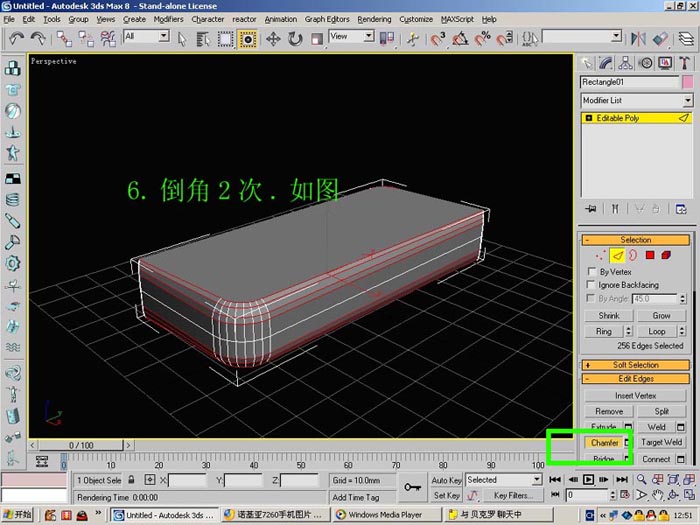The image size is (700, 525).
Task: Click the Percent Snap toggle icon
Action: [482, 39]
